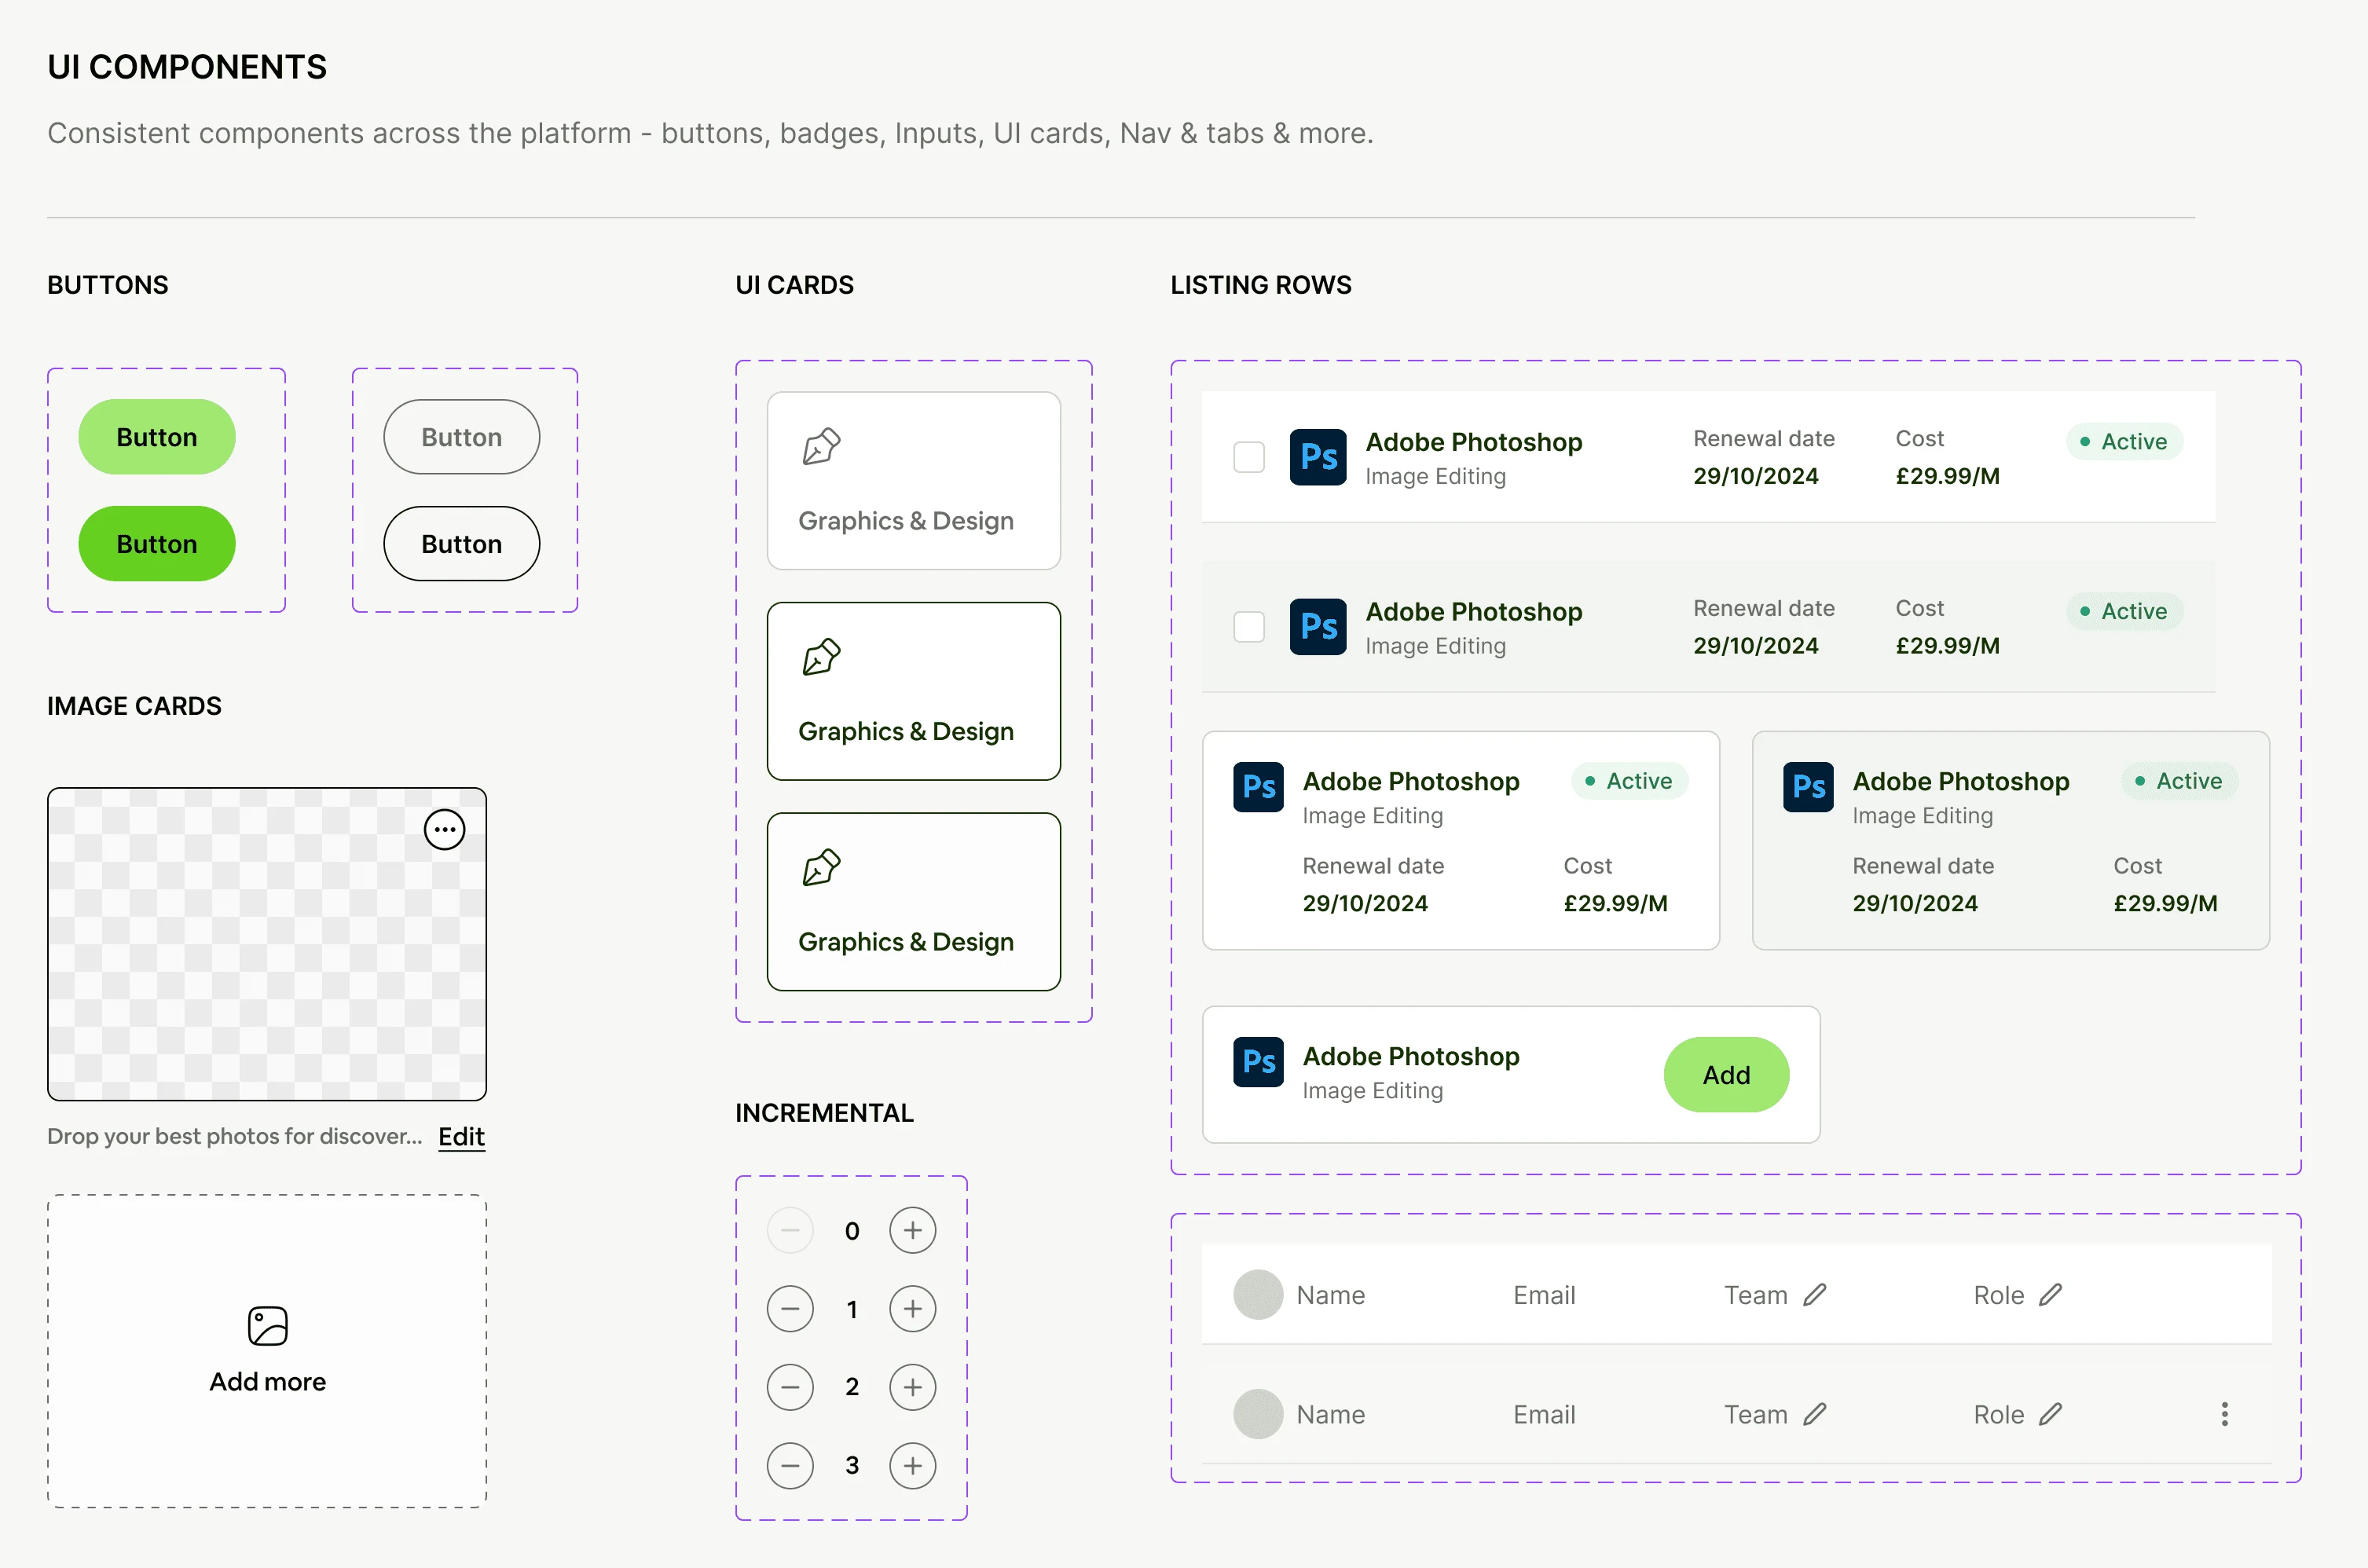Click Photoshop icon in second shaded listing row
Image resolution: width=2368 pixels, height=1568 pixels.
pos(1318,627)
